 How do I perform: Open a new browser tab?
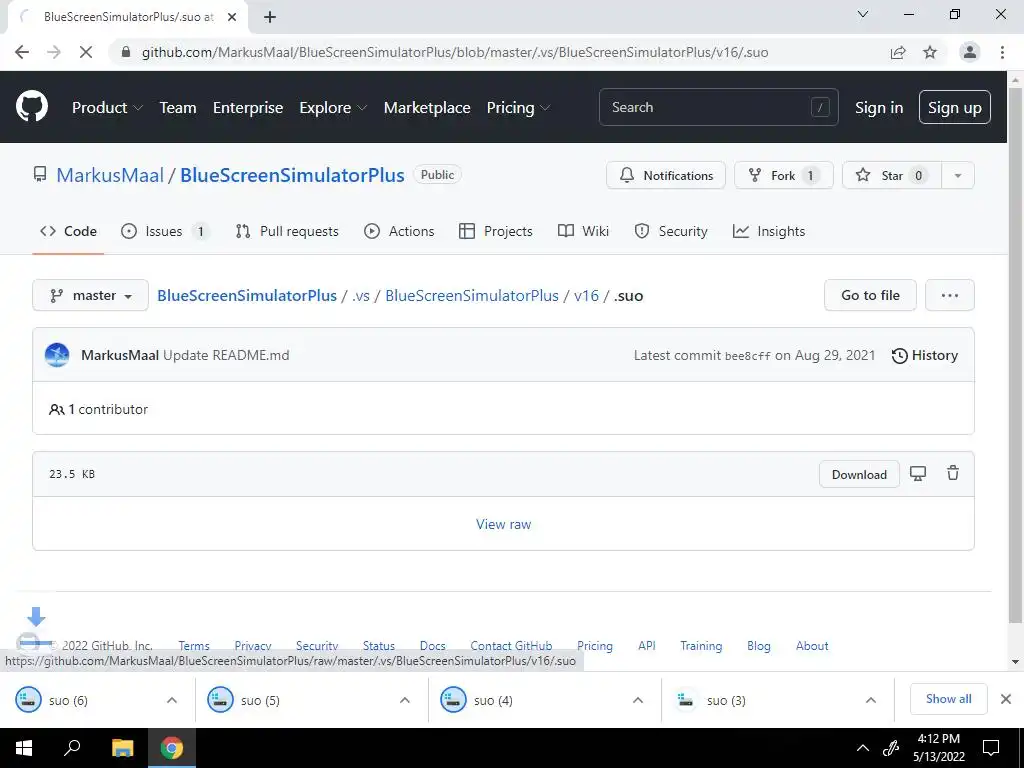point(270,17)
